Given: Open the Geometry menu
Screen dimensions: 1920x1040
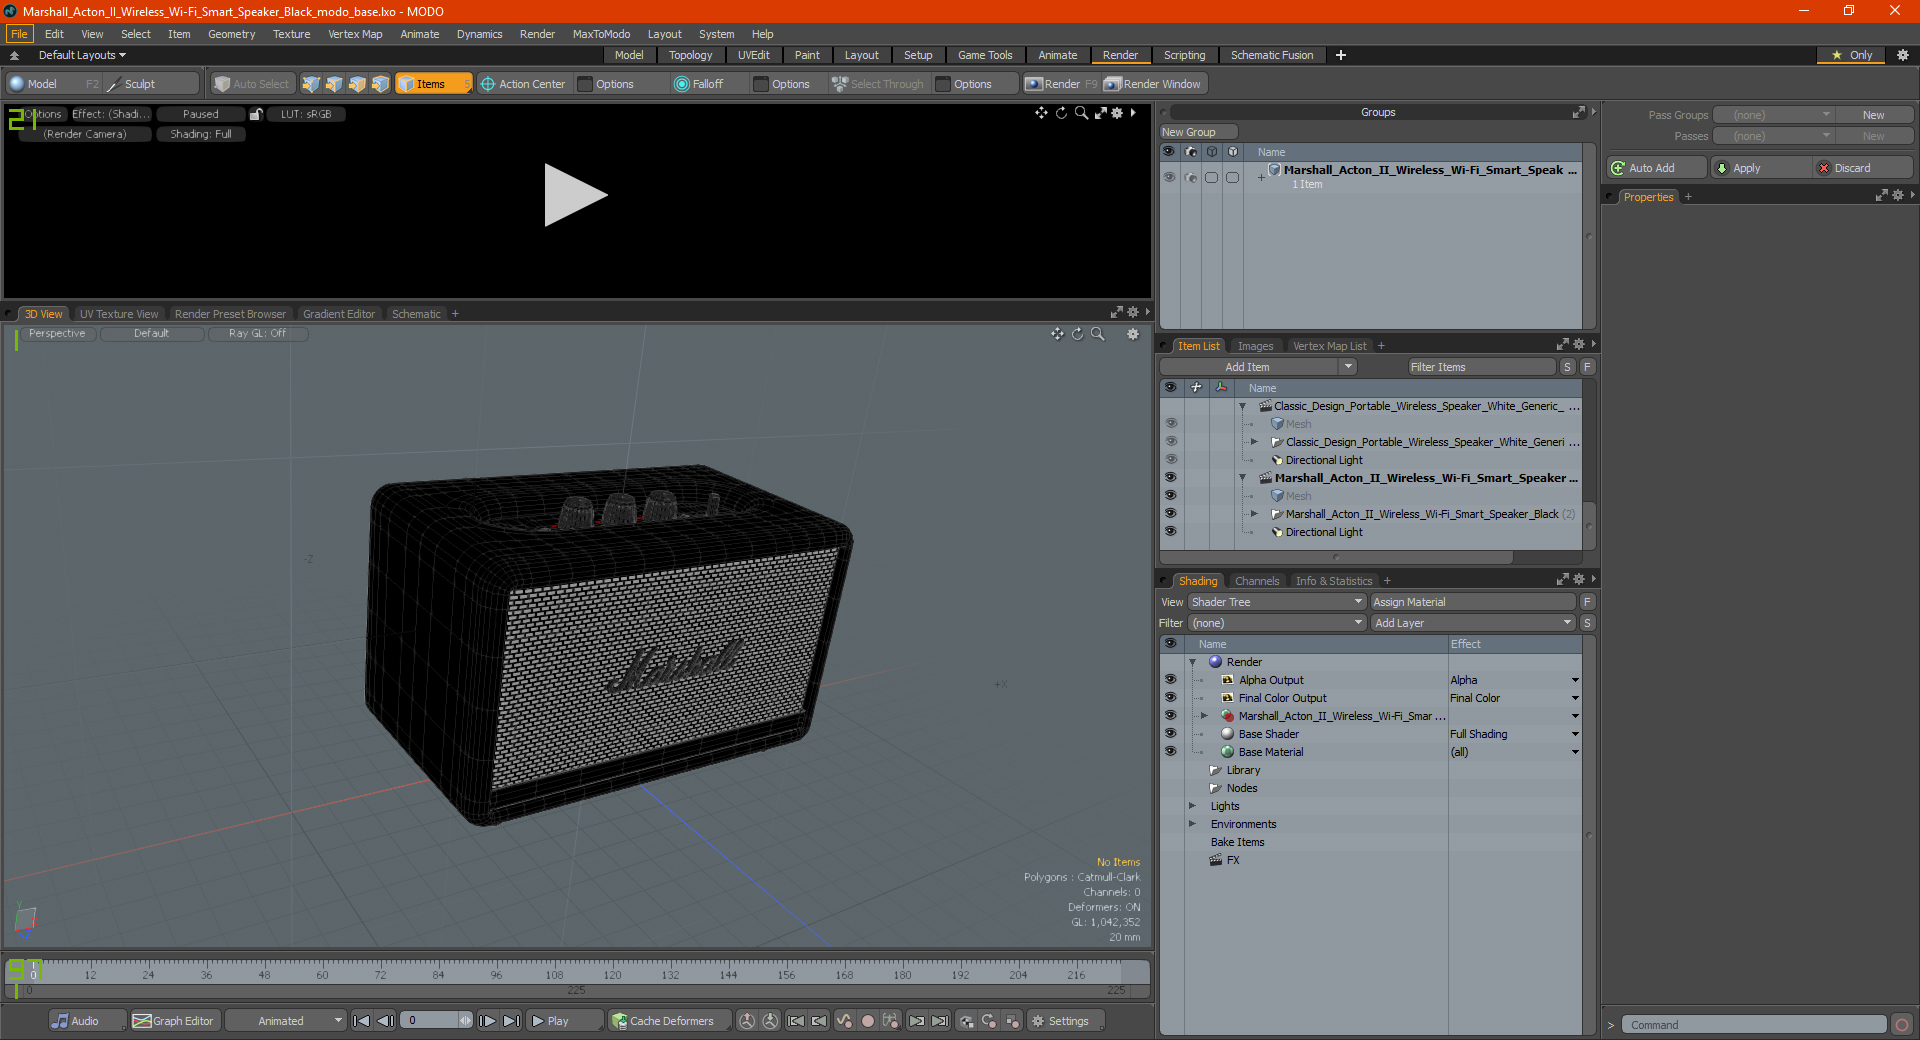Looking at the screenshot, I should point(231,34).
